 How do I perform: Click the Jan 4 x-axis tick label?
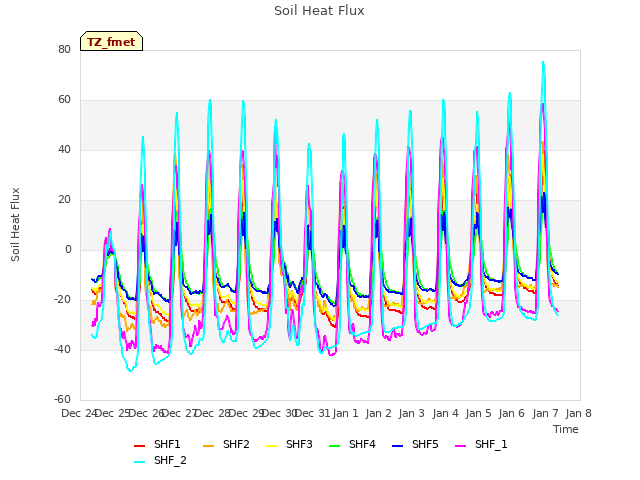[445, 413]
